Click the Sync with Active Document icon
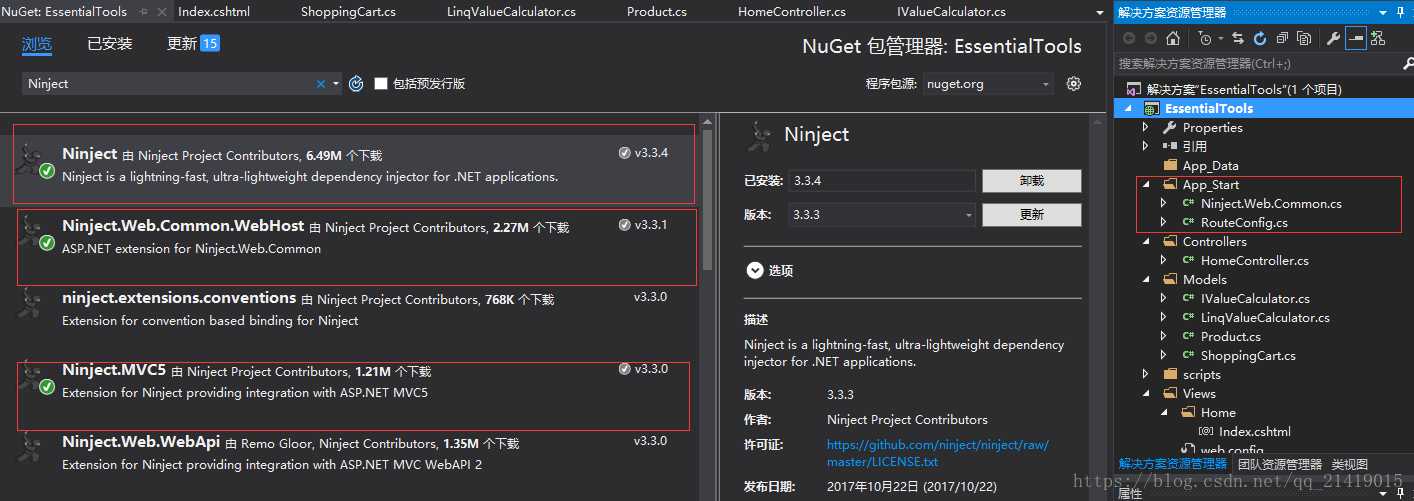Image resolution: width=1414 pixels, height=501 pixels. (x=1238, y=38)
